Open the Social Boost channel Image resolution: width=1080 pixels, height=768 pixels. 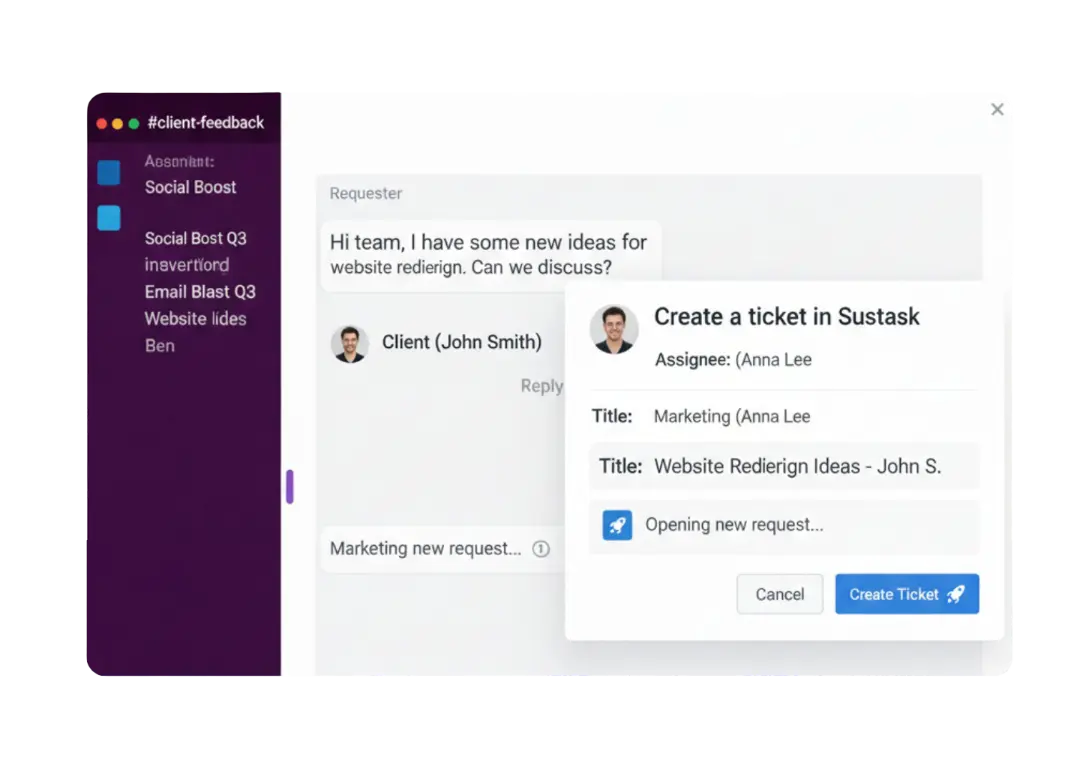coord(190,187)
